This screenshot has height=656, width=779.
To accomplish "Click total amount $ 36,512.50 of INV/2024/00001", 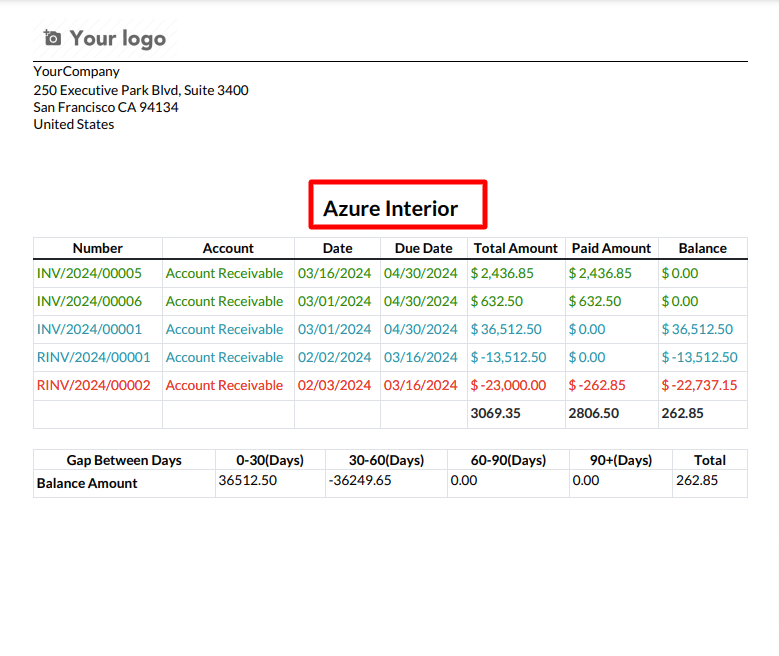I will tap(506, 329).
